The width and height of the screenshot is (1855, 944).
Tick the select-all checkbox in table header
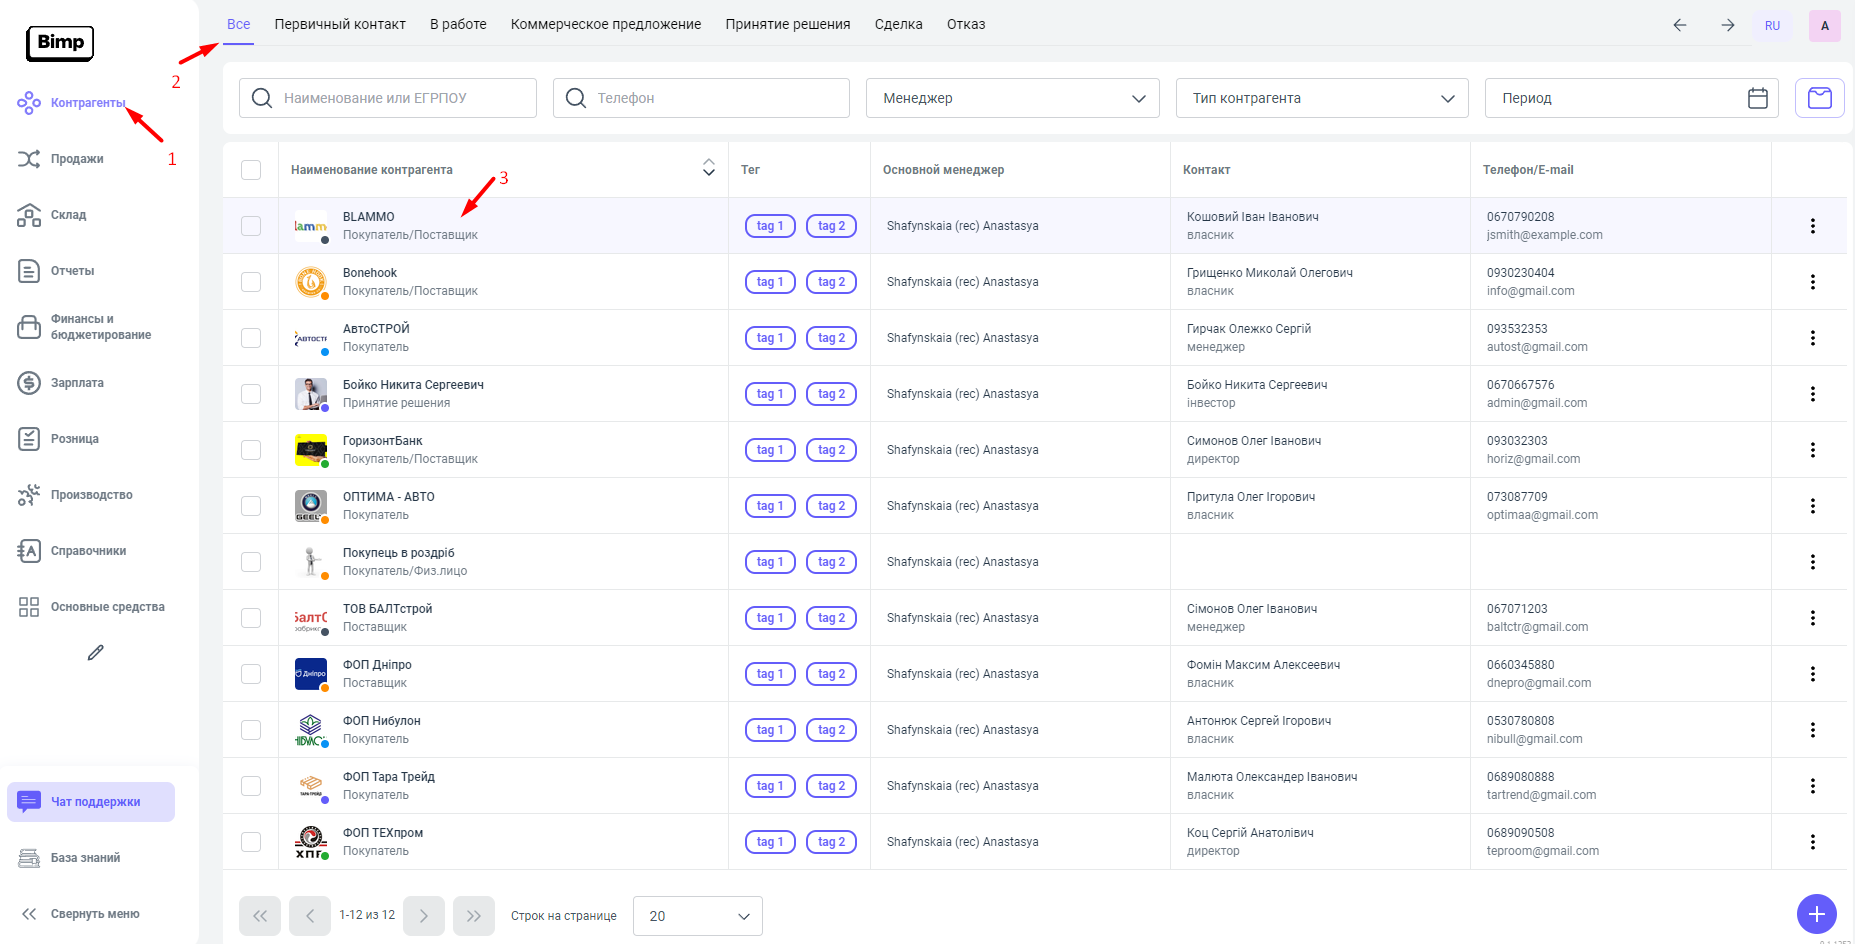point(251,170)
